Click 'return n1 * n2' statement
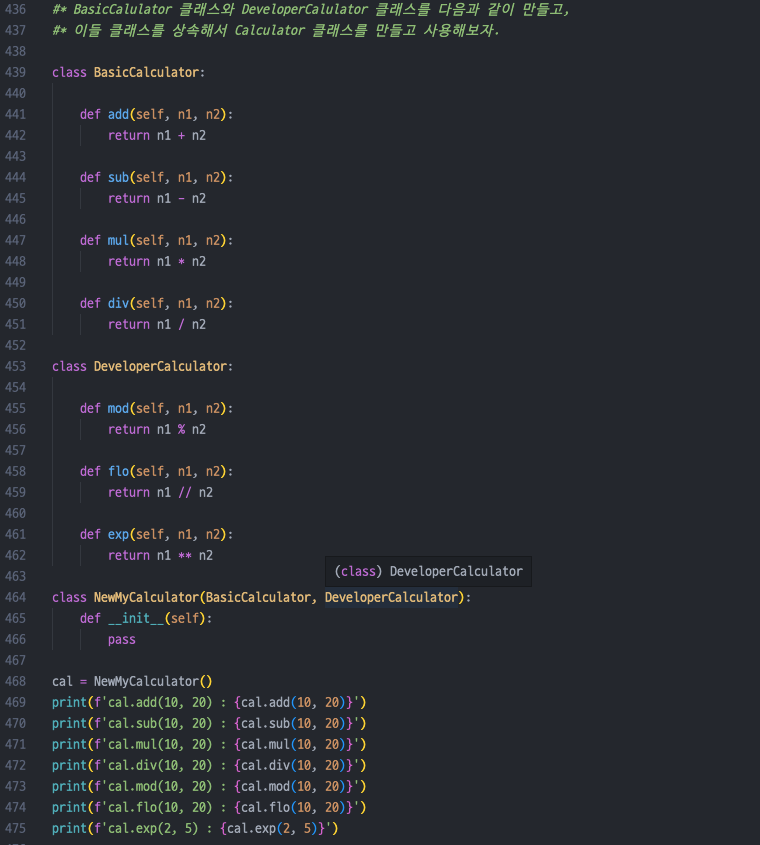760x845 pixels. [x=157, y=261]
